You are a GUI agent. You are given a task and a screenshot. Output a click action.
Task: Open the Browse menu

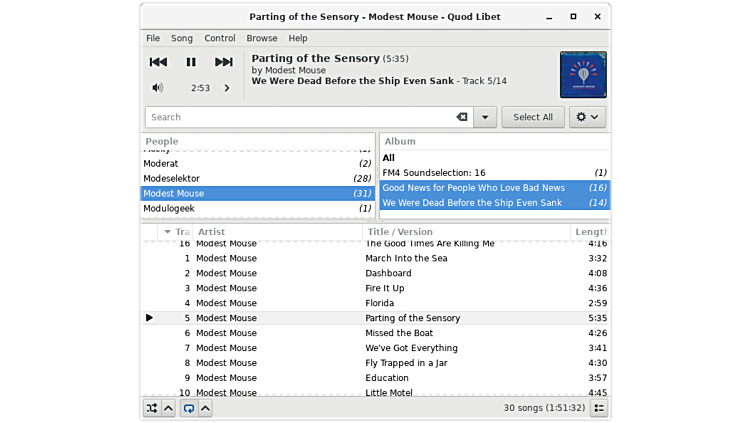[x=262, y=38]
